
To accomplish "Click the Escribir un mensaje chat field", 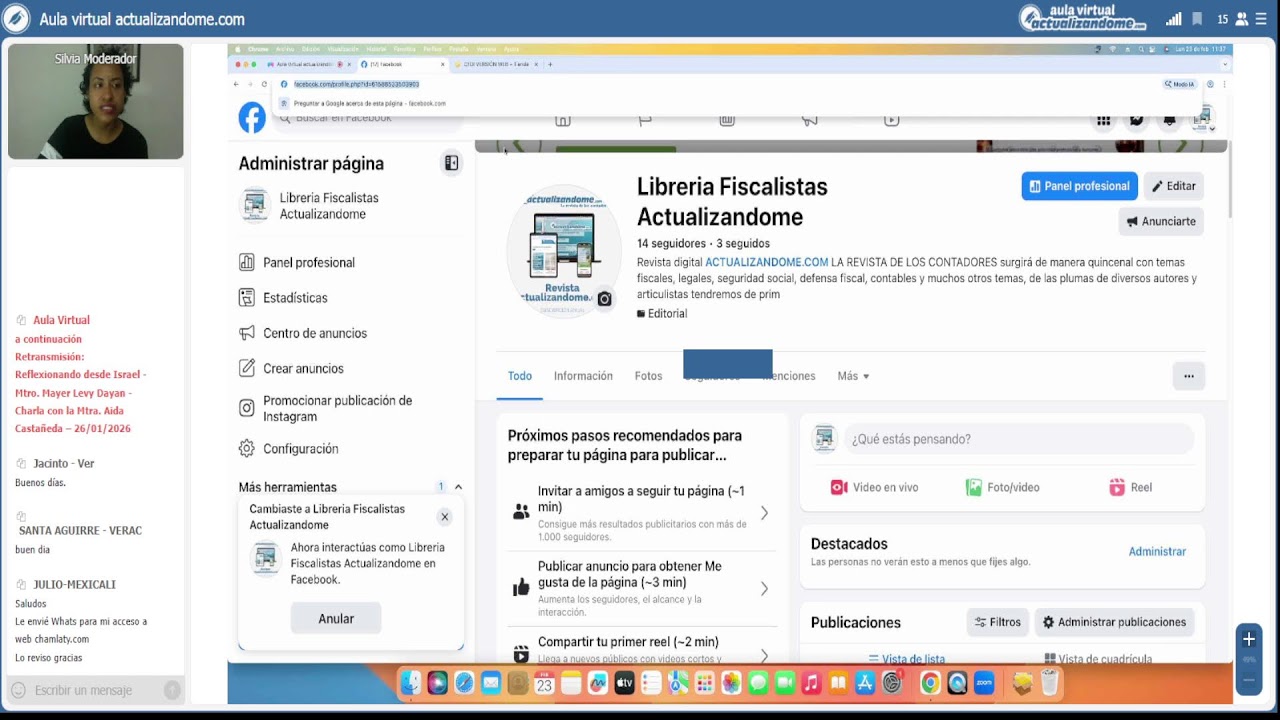I will 95,690.
